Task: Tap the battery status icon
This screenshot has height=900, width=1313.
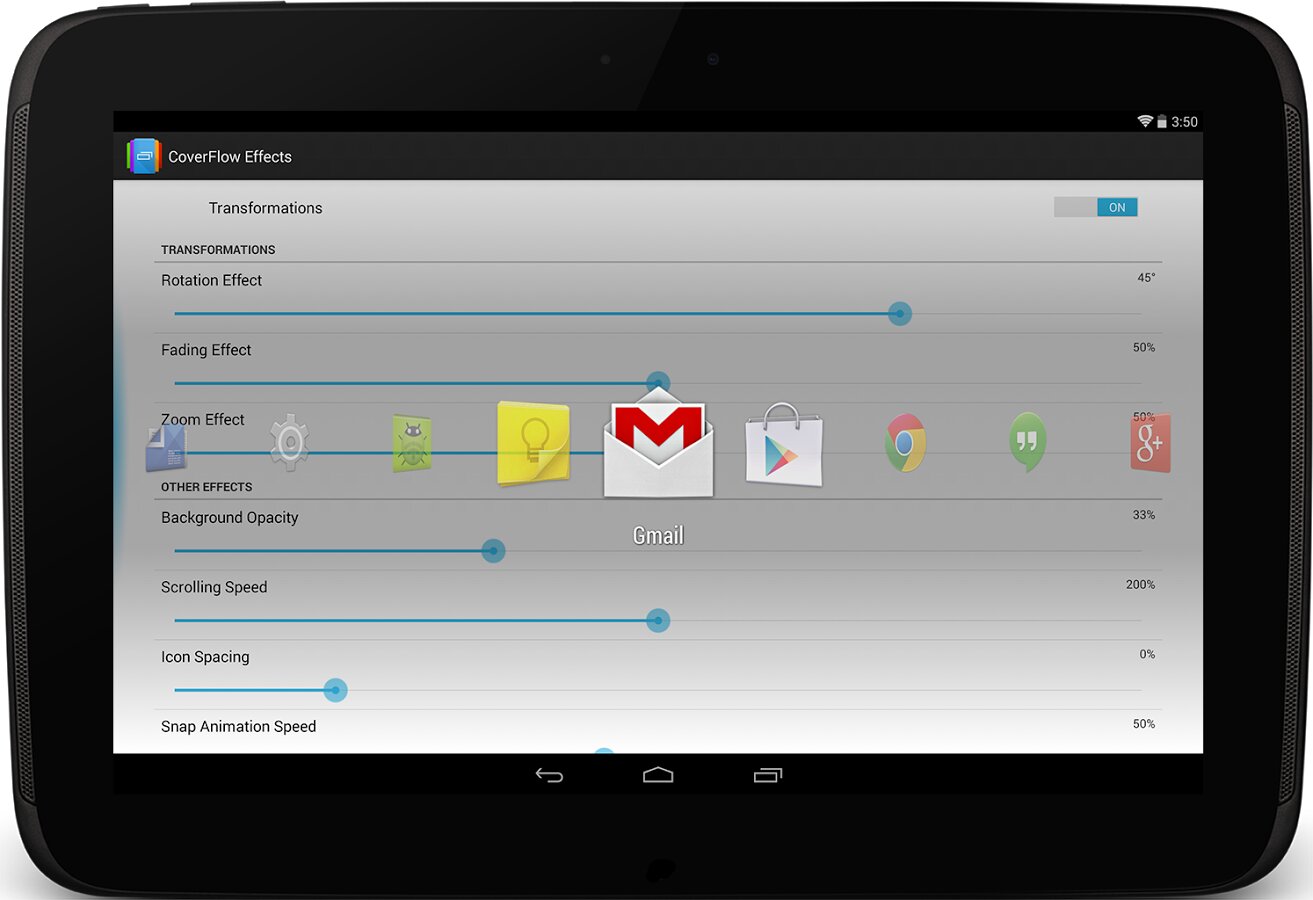Action: coord(1162,122)
